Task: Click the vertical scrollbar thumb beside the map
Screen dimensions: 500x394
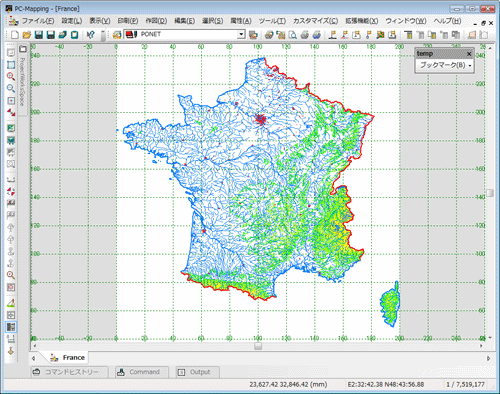Action: [490, 193]
